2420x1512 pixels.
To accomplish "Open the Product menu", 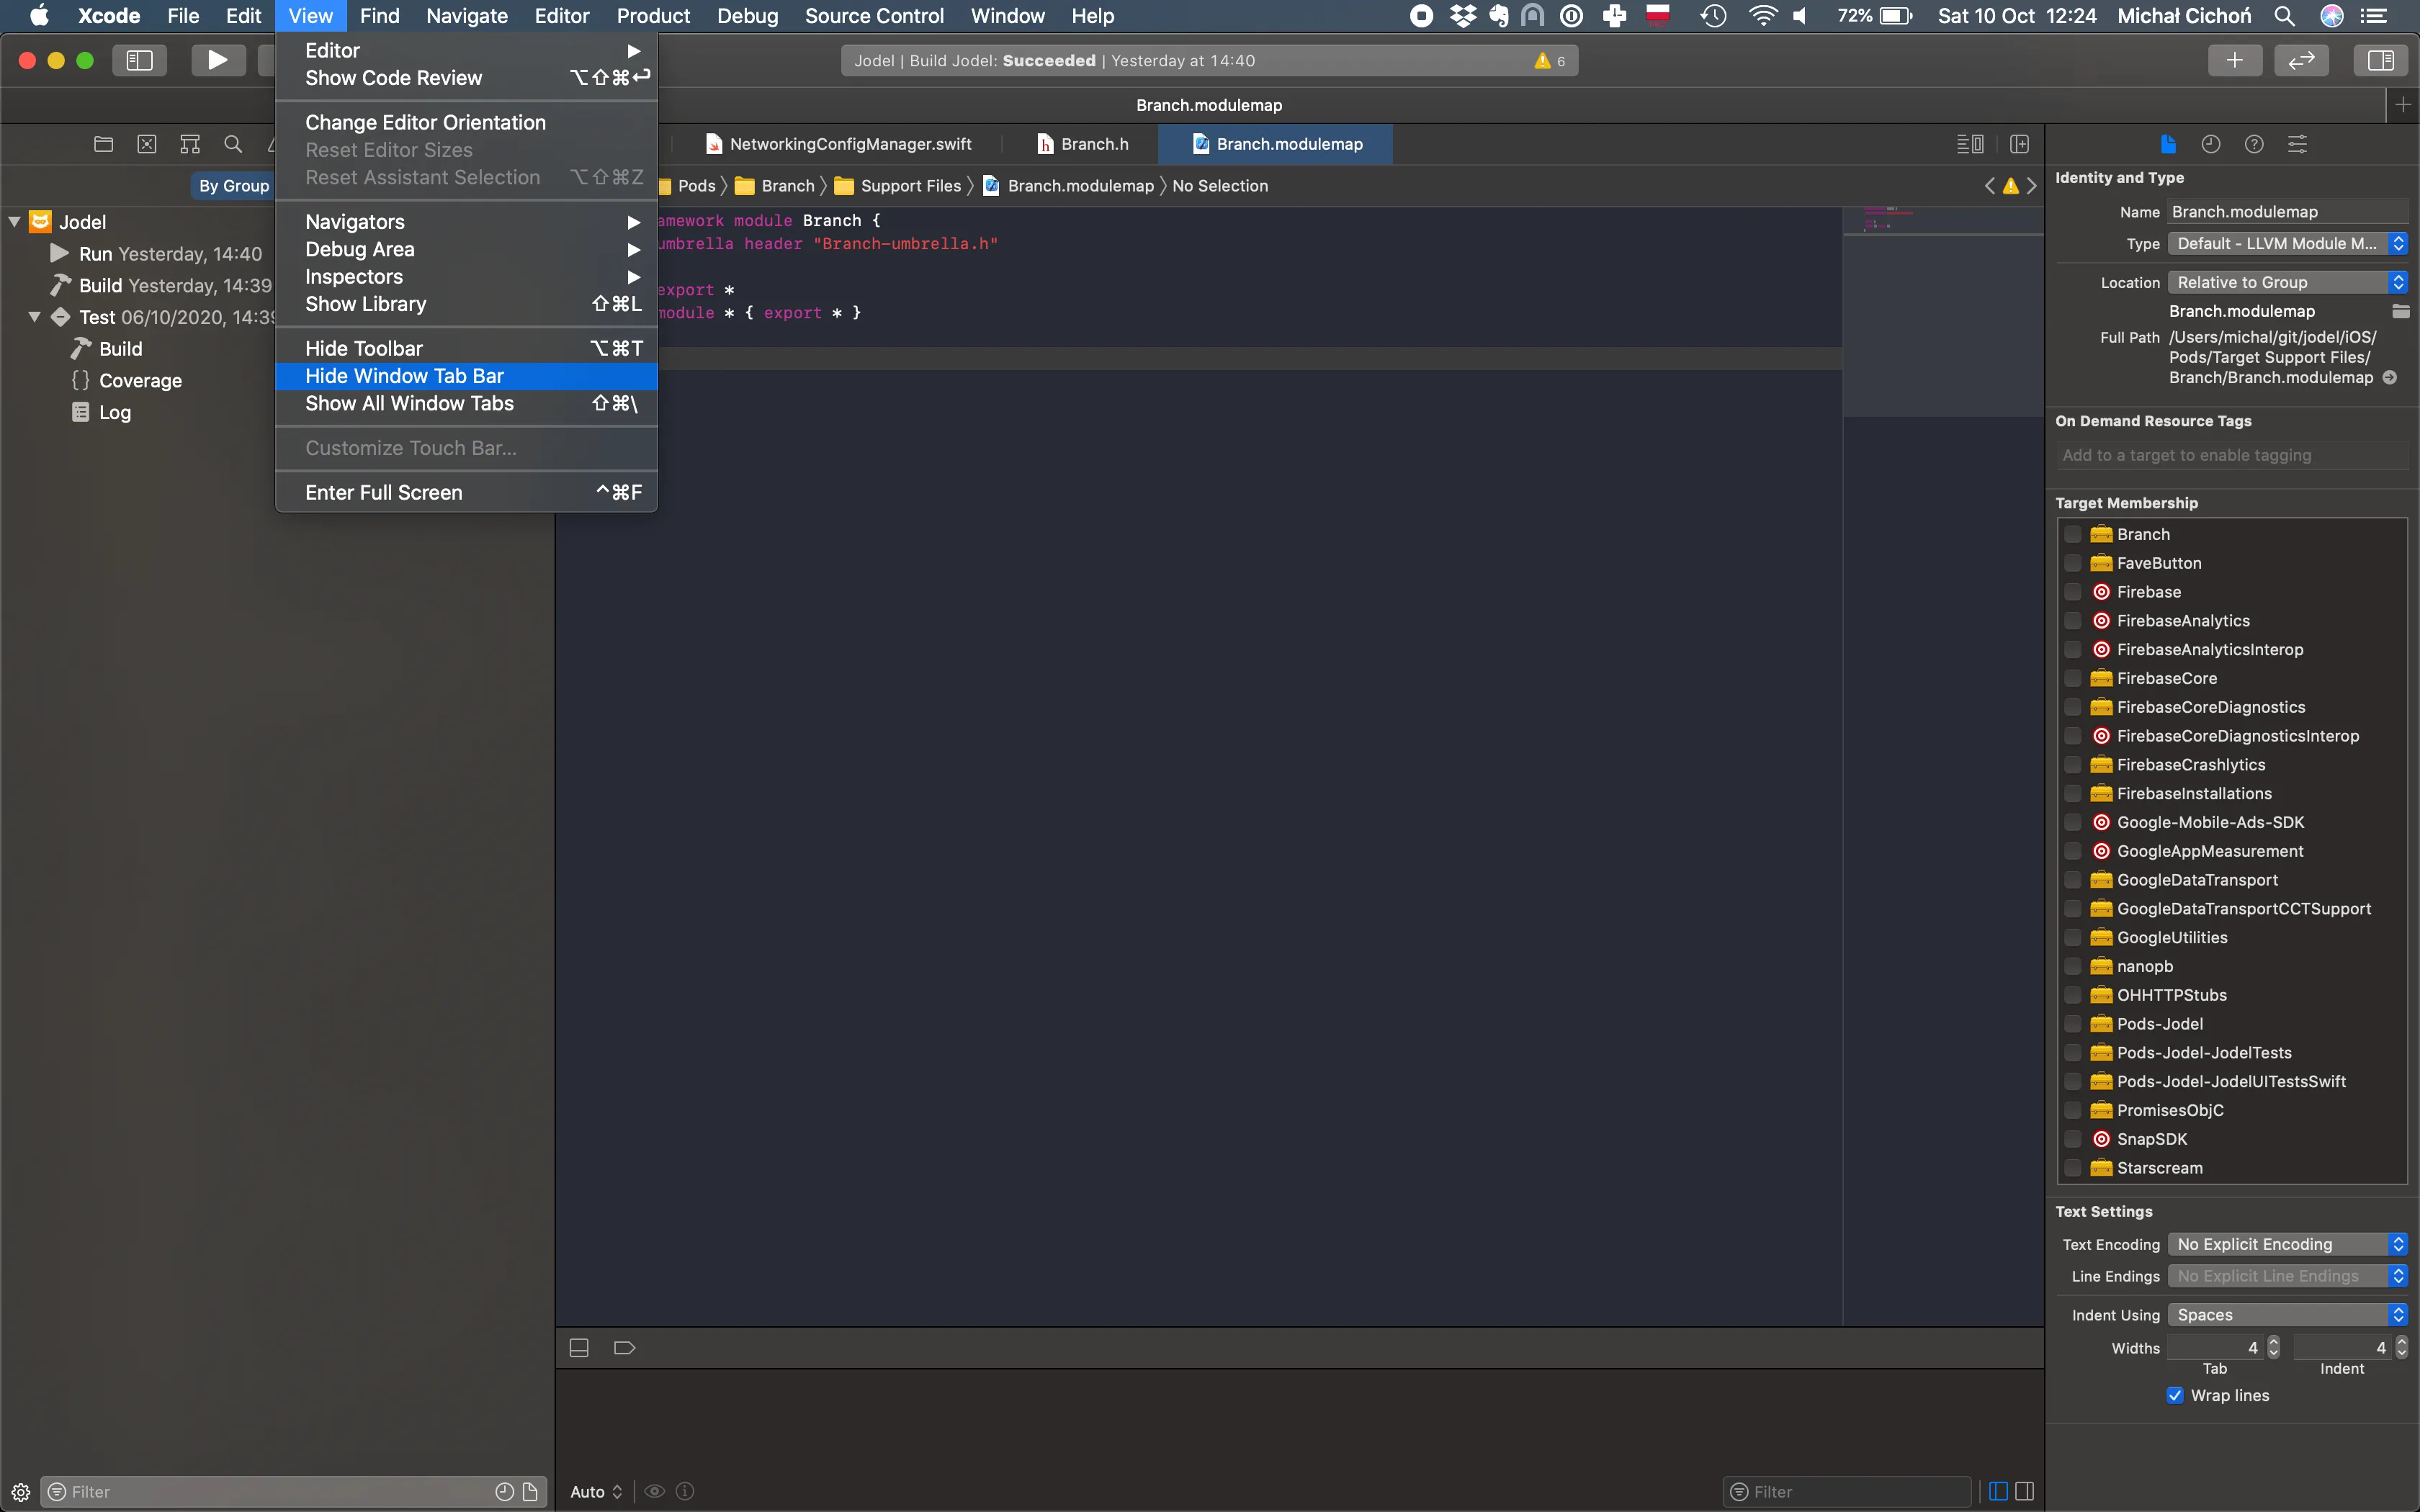I will tap(653, 16).
